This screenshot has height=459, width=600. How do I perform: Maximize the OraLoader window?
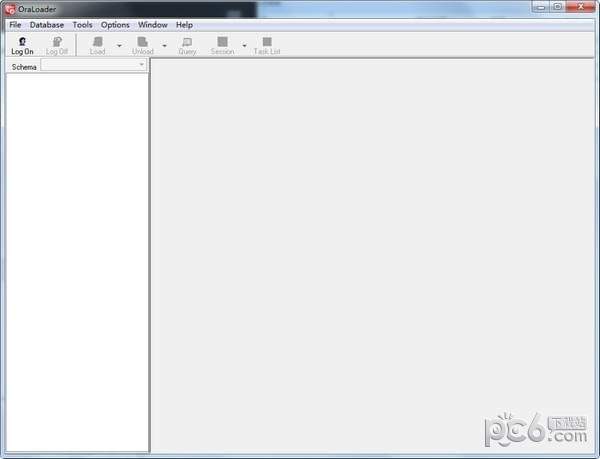click(x=558, y=7)
